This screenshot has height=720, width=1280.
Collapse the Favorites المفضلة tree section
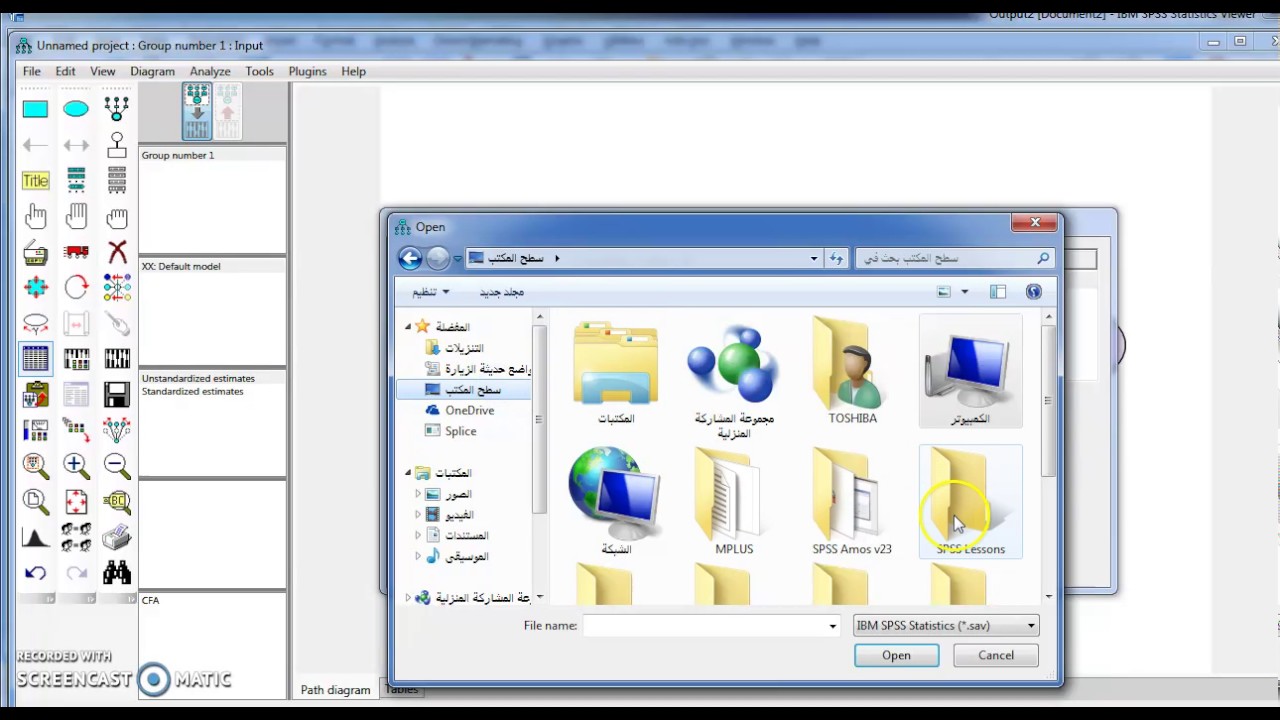408,327
